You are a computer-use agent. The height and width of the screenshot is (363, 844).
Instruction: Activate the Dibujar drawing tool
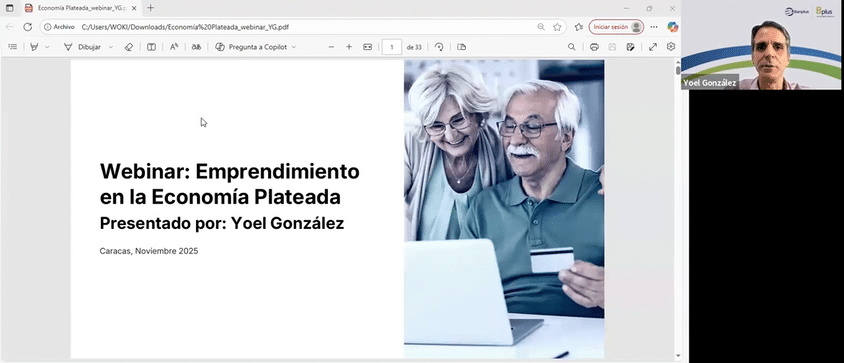tap(82, 47)
